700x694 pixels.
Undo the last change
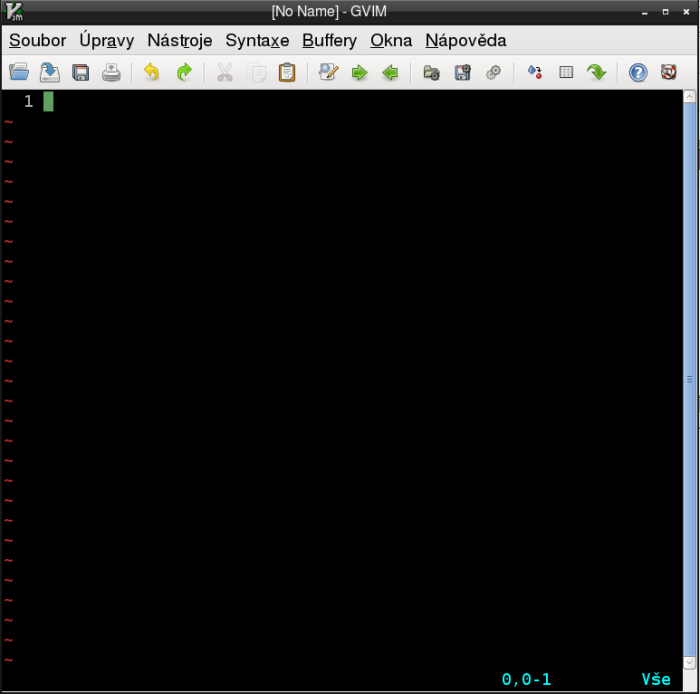(x=152, y=72)
